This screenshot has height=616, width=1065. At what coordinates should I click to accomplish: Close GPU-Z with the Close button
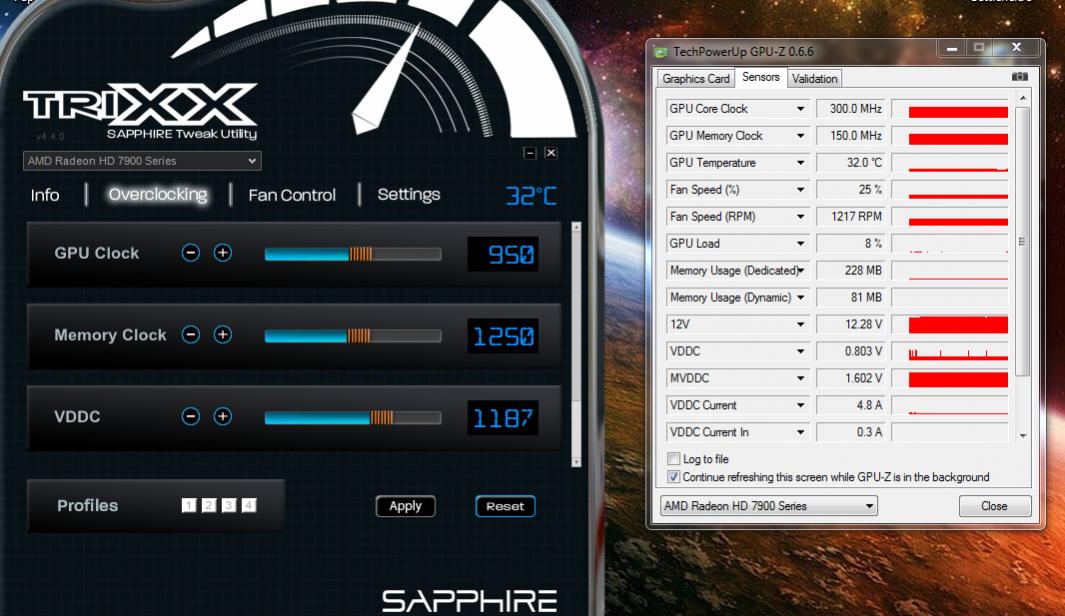[x=994, y=506]
